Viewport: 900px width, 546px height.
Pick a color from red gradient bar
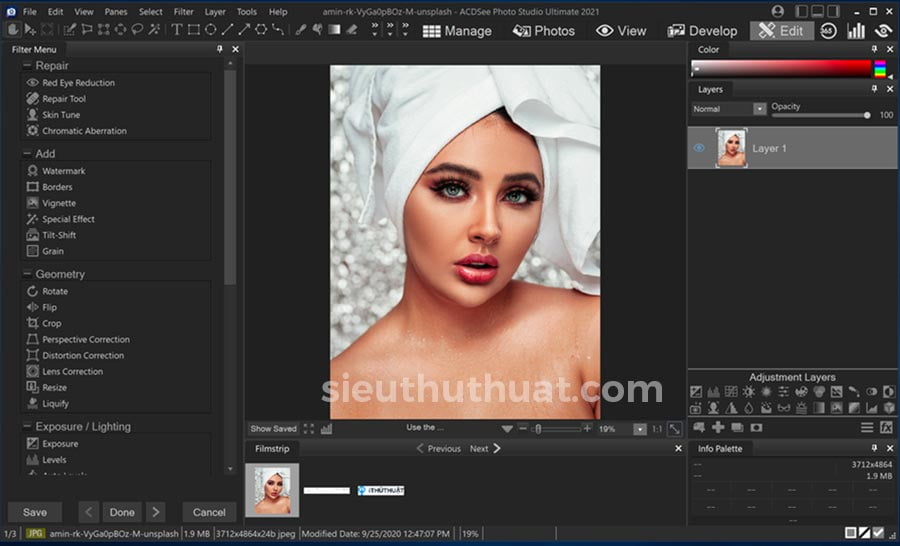[781, 69]
